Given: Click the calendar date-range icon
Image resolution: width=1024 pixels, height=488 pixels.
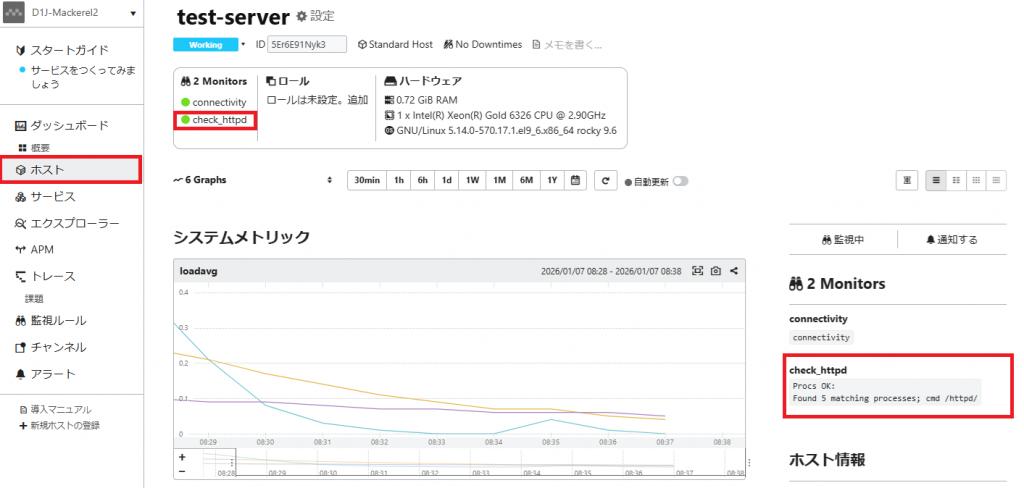Looking at the screenshot, I should point(575,180).
